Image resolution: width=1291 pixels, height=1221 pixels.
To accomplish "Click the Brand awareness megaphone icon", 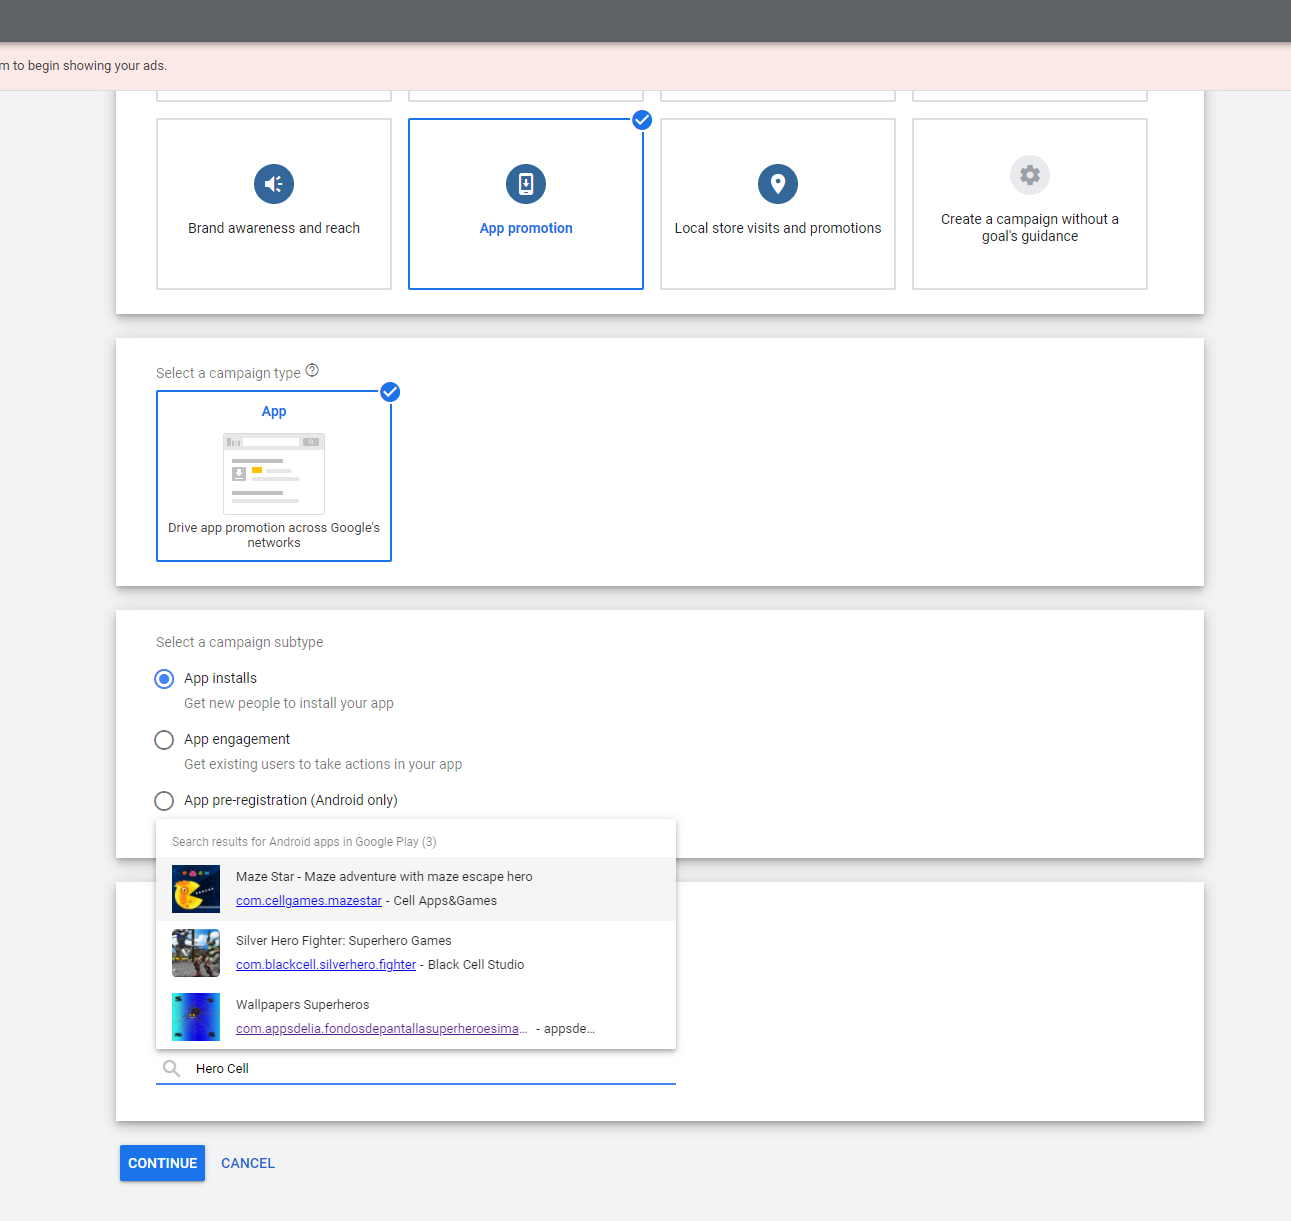I will [274, 184].
